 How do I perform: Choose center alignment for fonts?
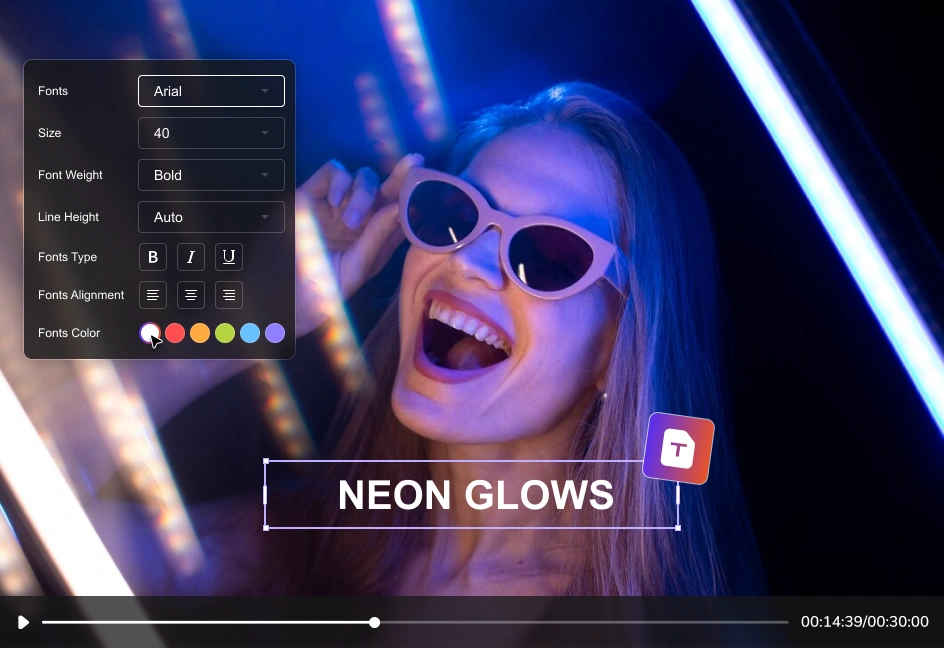pos(190,295)
